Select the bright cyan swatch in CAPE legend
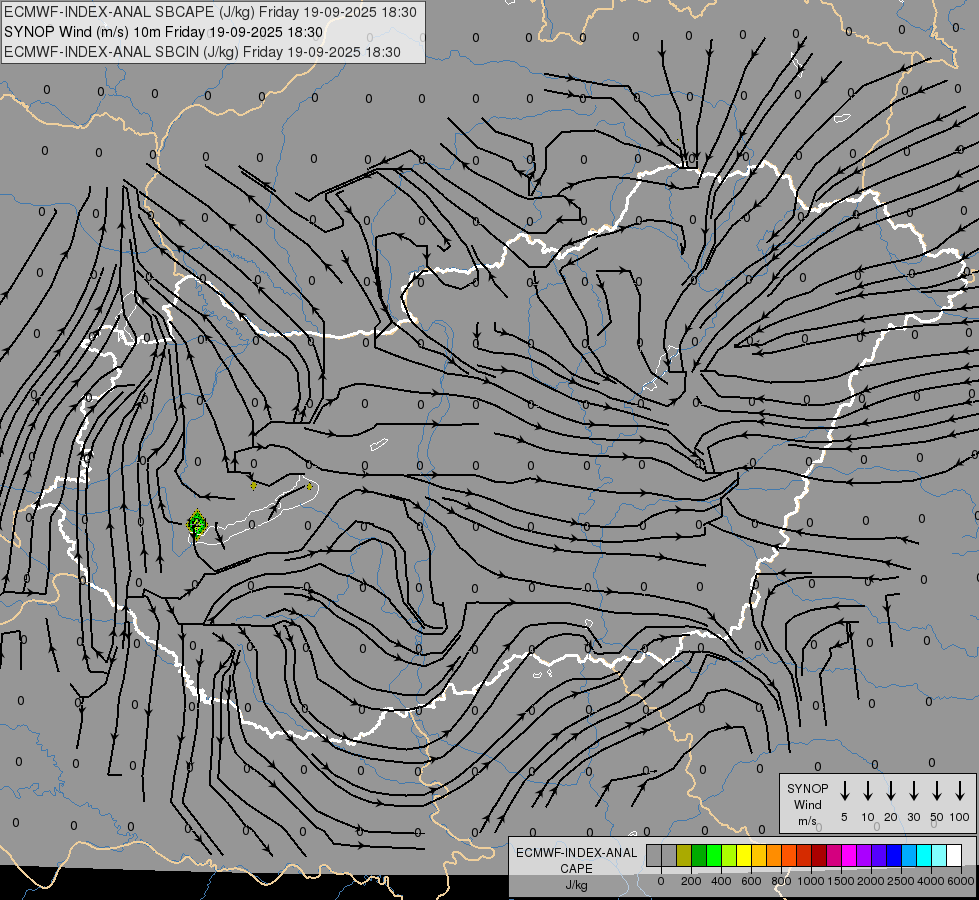979x900 pixels. pyautogui.click(x=924, y=855)
